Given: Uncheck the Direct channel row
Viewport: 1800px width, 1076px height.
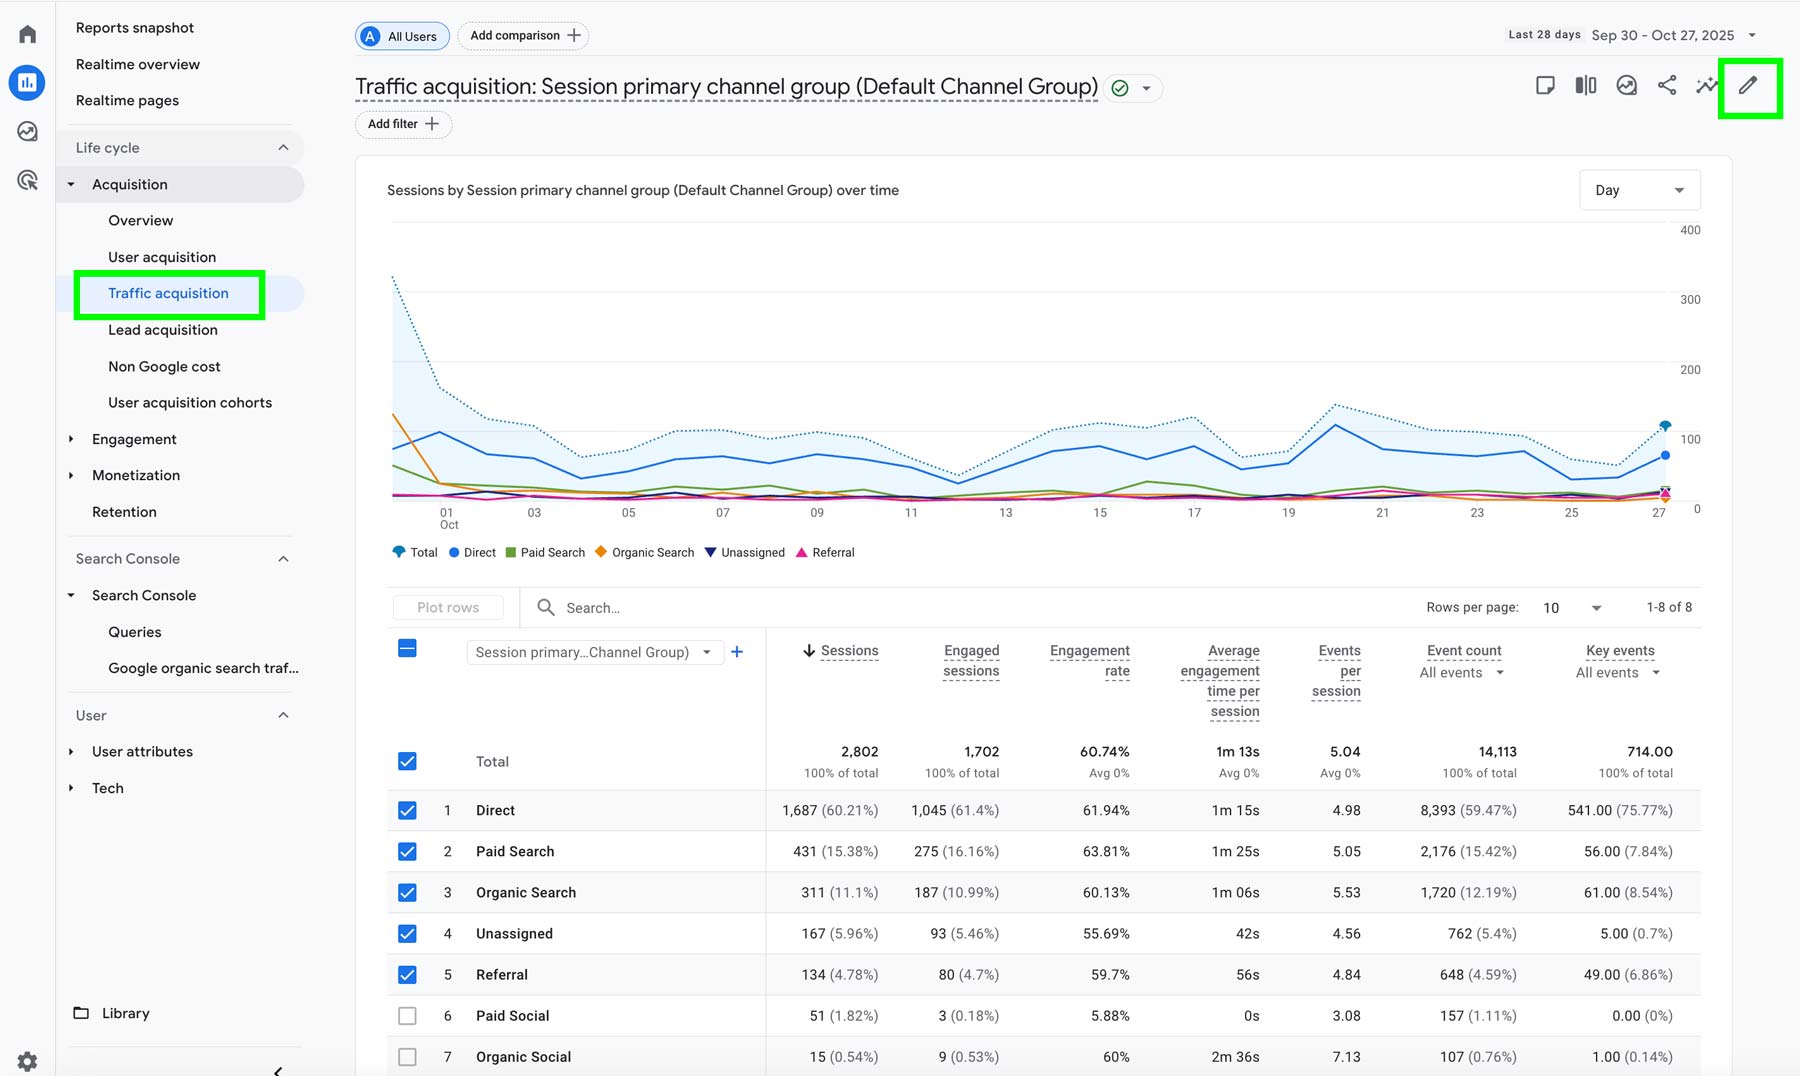Looking at the screenshot, I should (407, 810).
